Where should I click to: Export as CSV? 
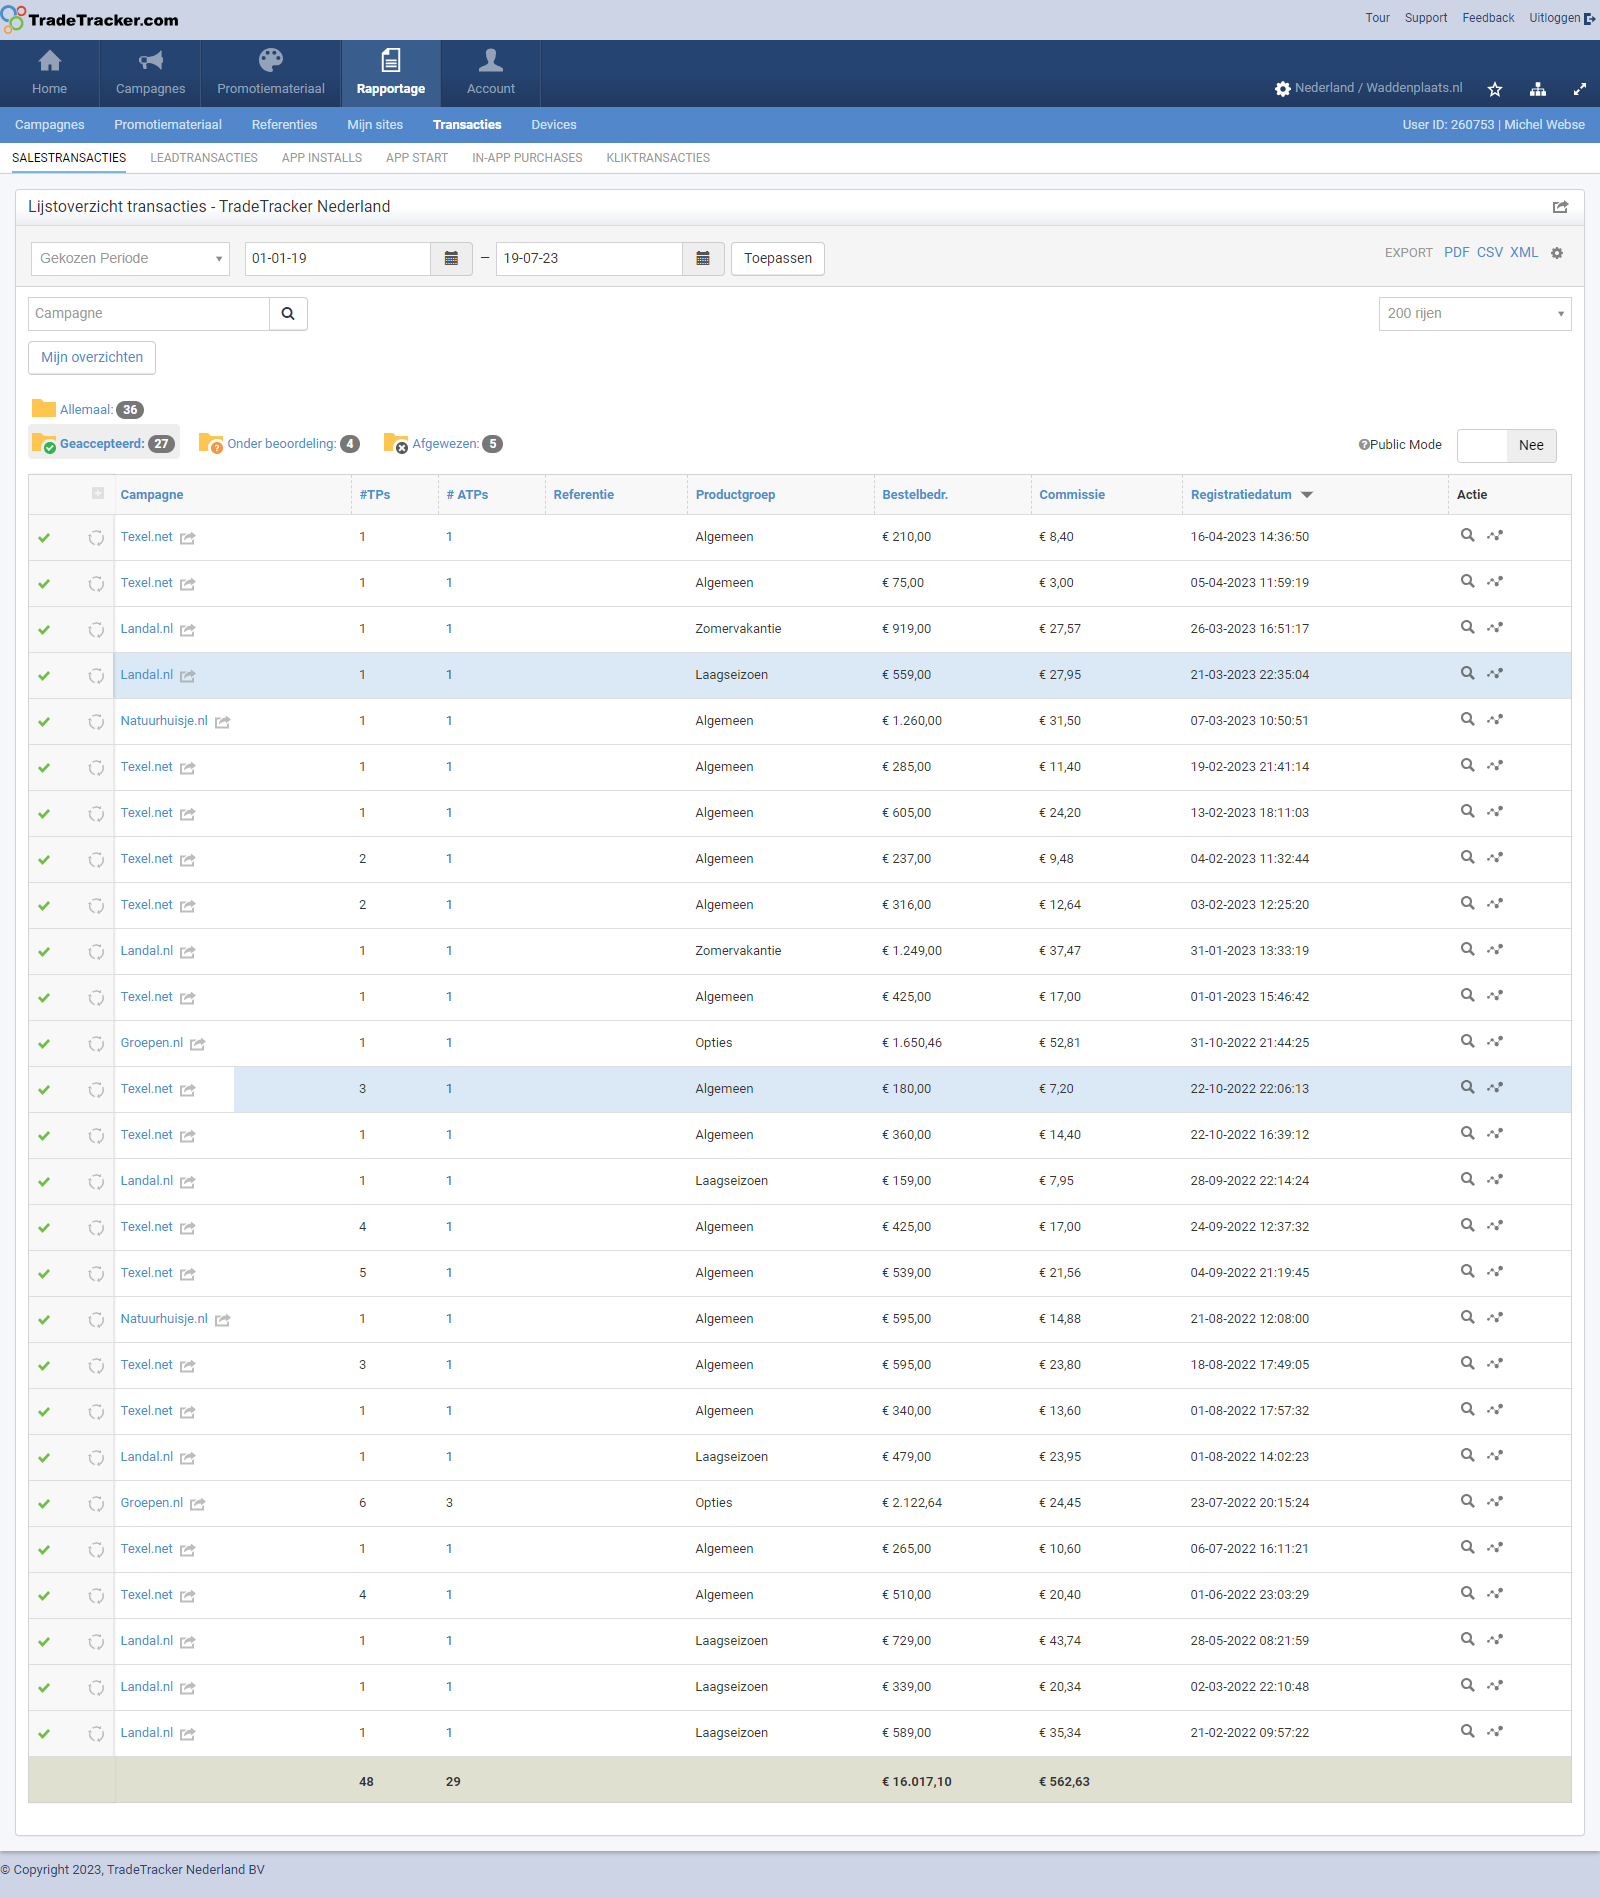click(1490, 253)
